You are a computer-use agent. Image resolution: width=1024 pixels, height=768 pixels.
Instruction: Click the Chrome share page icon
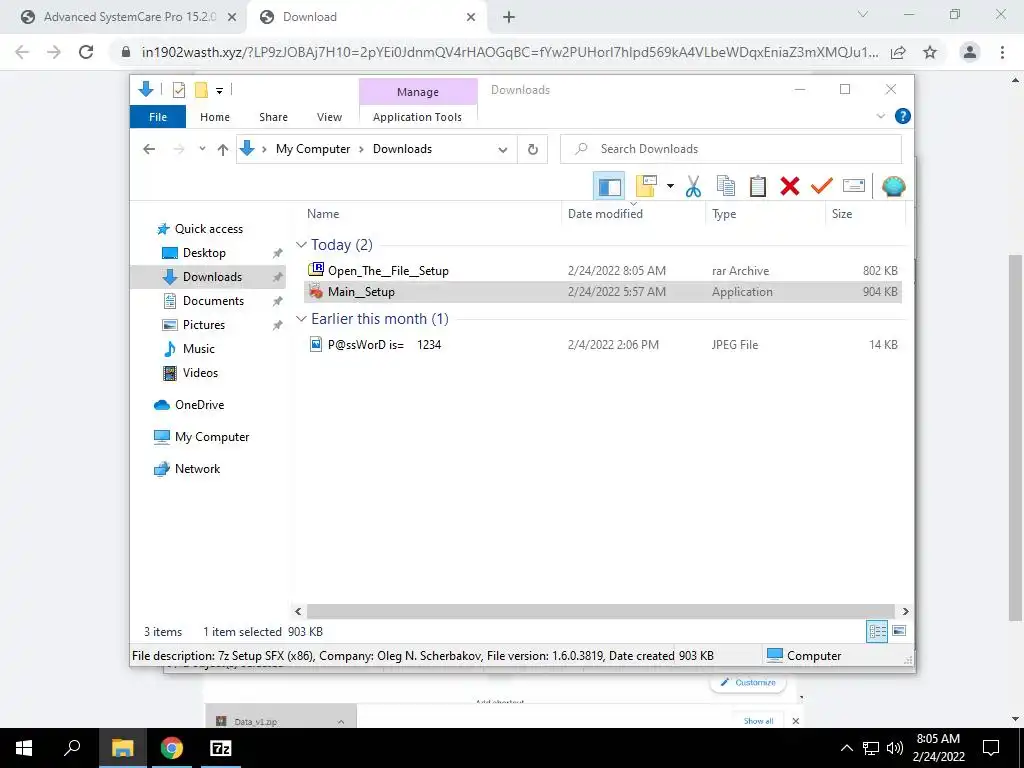tap(899, 52)
